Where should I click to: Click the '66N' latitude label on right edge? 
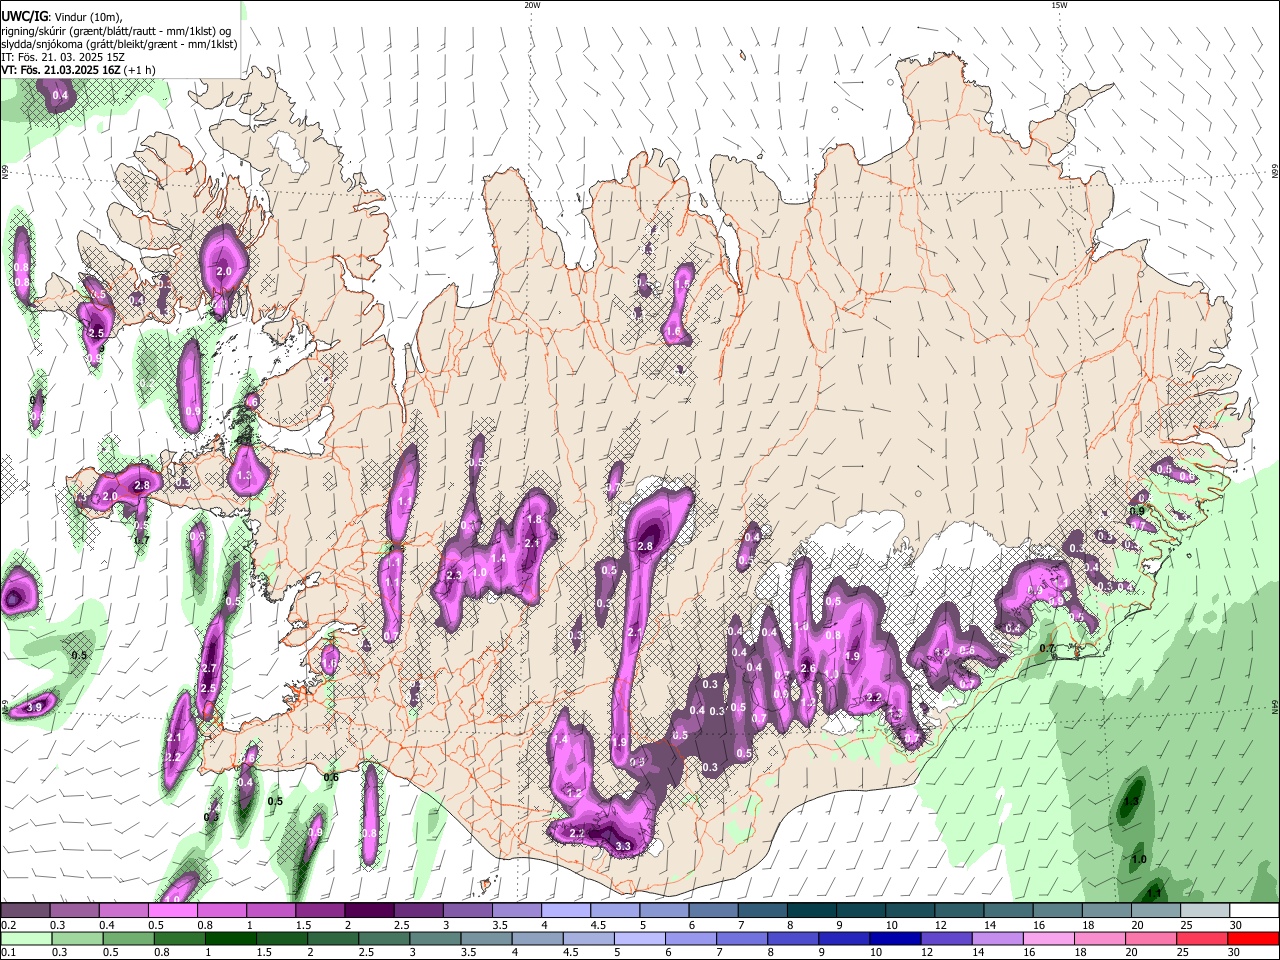[x=1275, y=173]
